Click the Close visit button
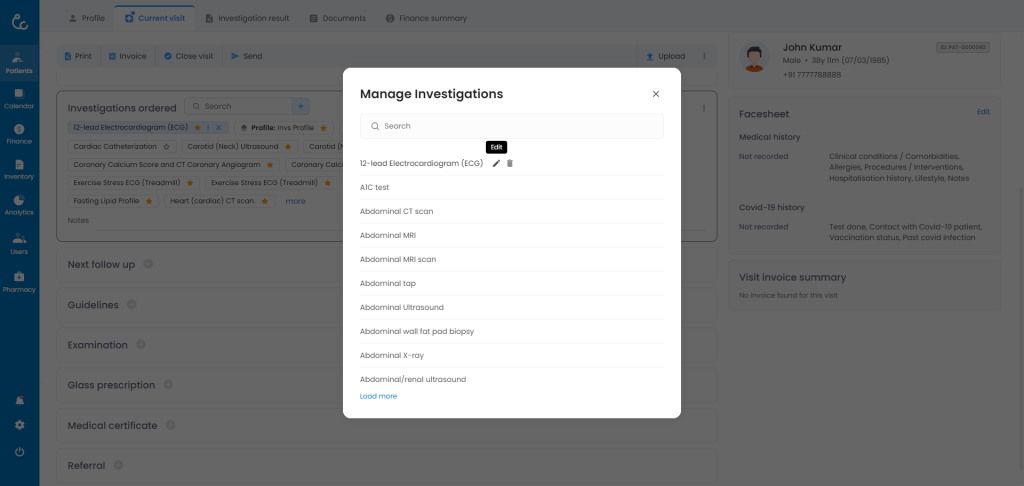The width and height of the screenshot is (1024, 486). point(188,56)
